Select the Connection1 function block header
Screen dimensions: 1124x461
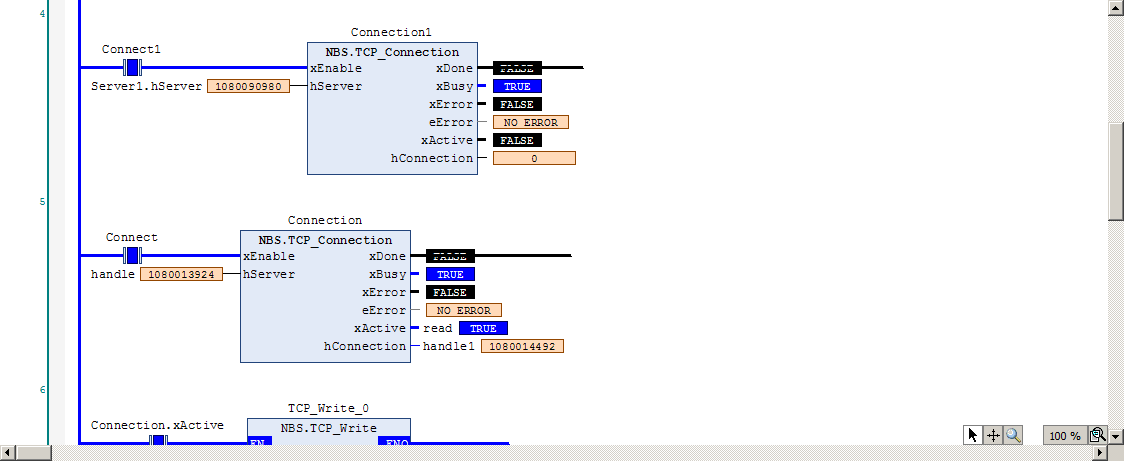click(x=393, y=52)
